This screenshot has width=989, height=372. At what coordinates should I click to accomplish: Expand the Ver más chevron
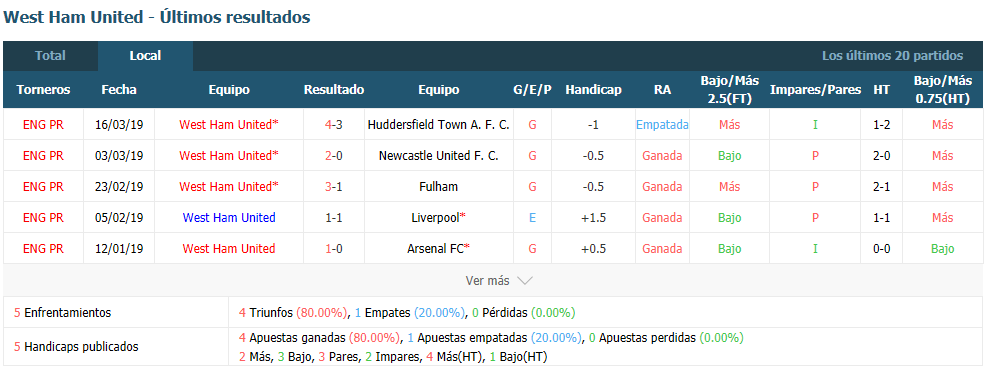tap(526, 281)
